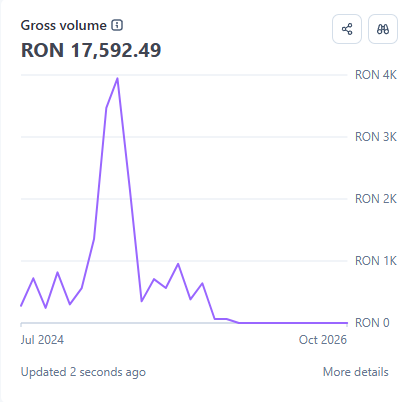Click the RON 1K axis label
Screen dimensions: 411x402
pos(376,261)
